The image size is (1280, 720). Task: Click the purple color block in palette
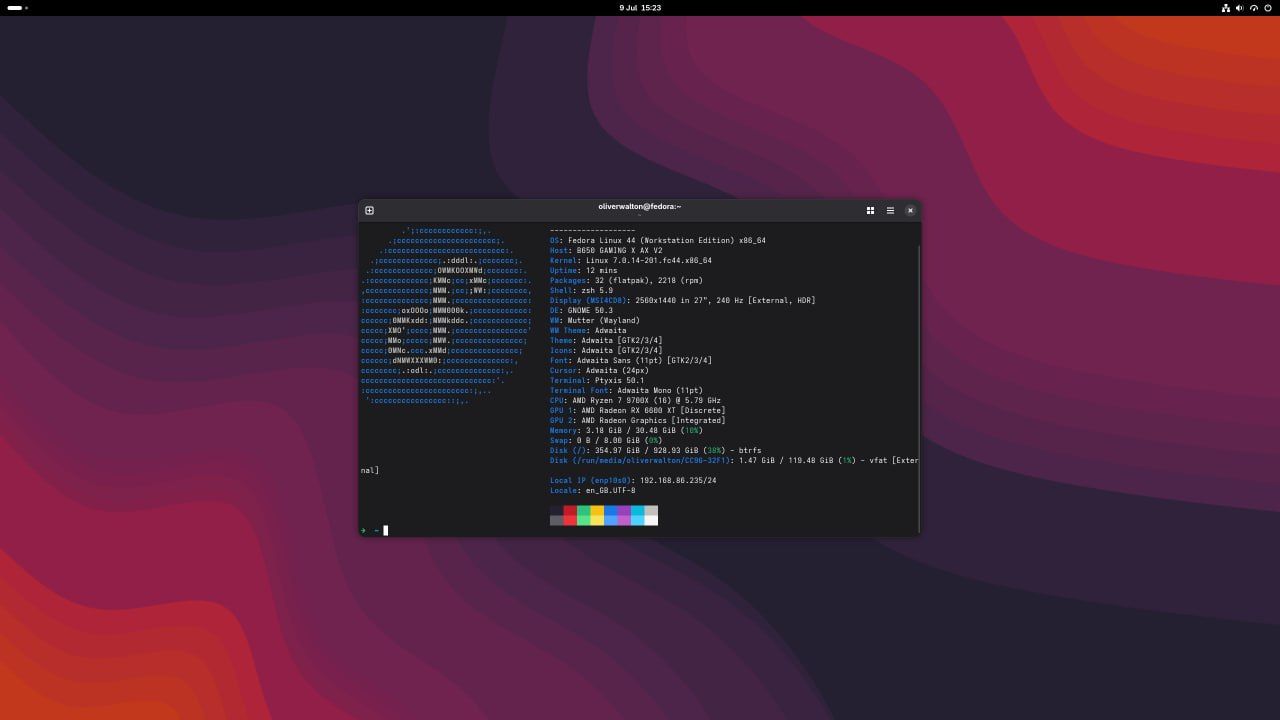pyautogui.click(x=624, y=515)
